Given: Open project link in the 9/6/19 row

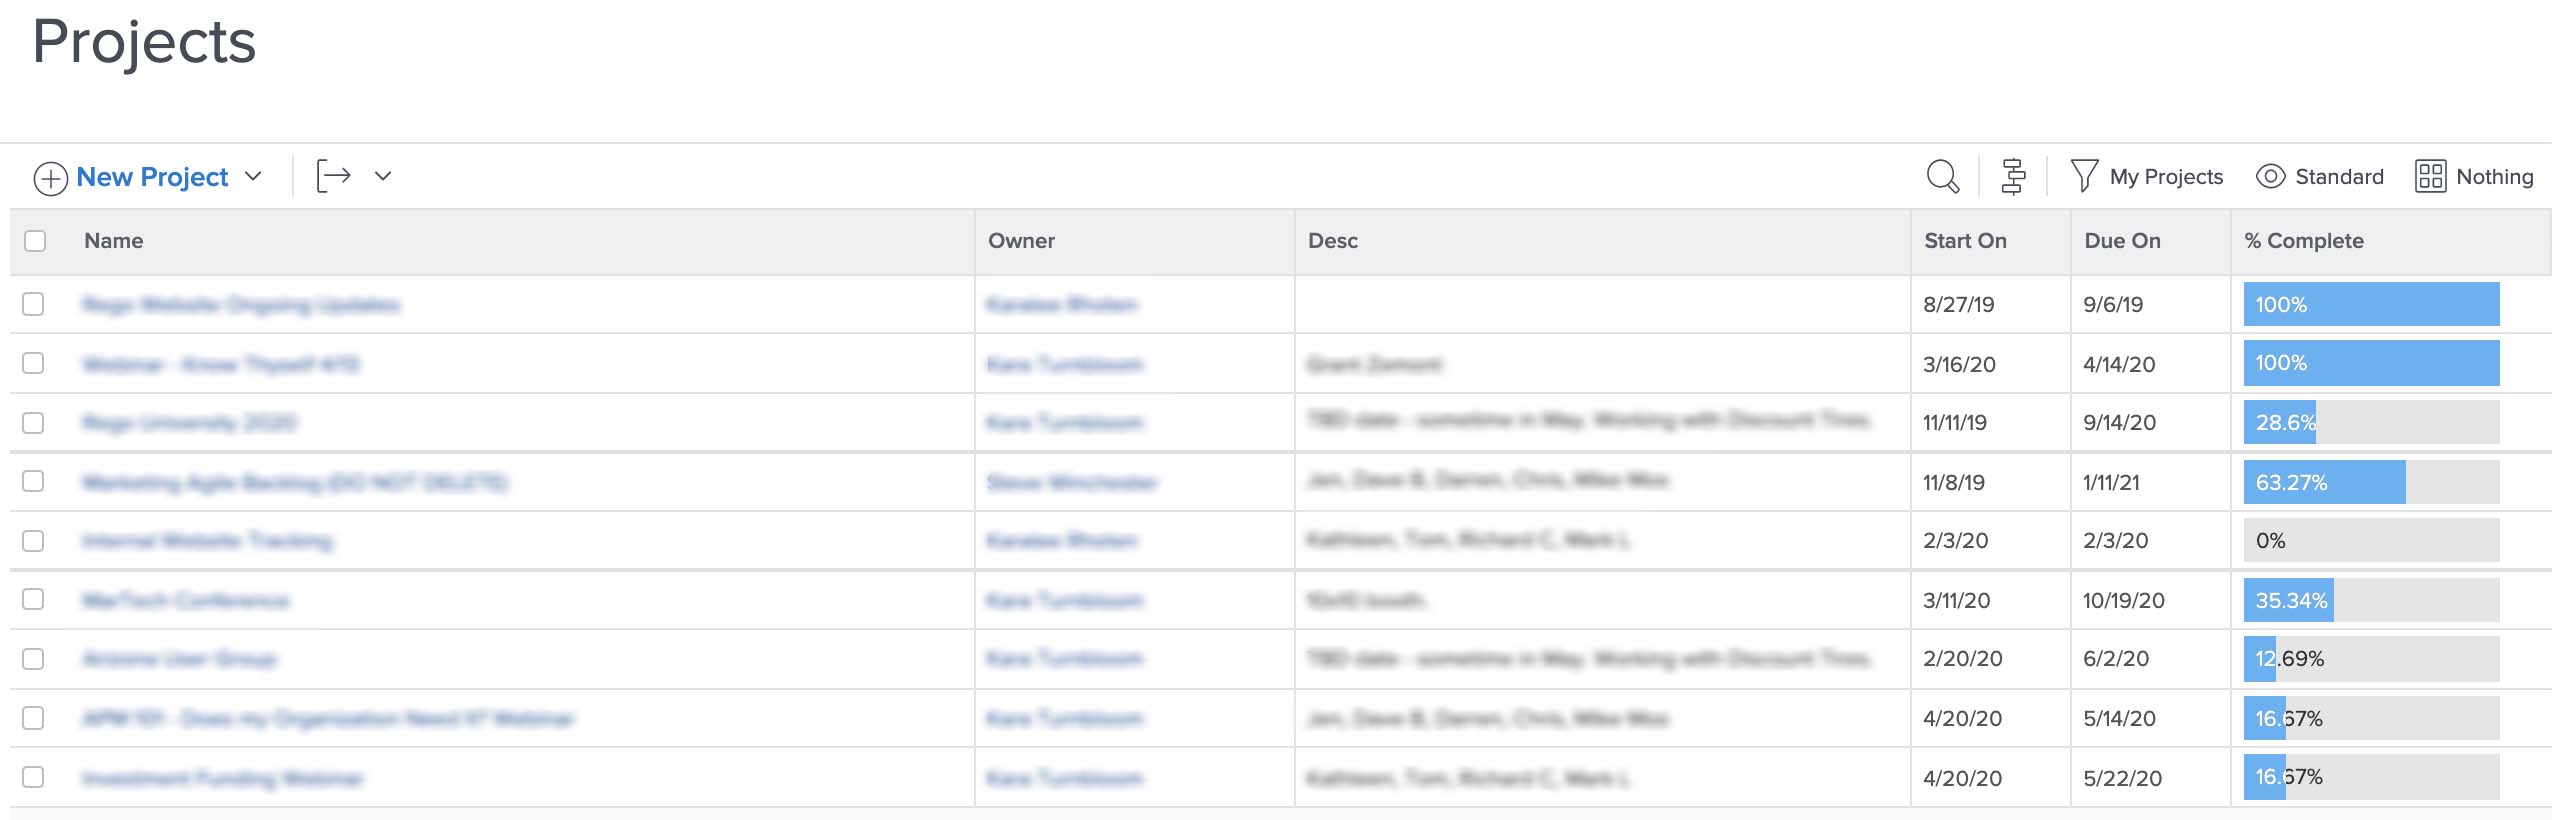Looking at the screenshot, I should (x=241, y=304).
